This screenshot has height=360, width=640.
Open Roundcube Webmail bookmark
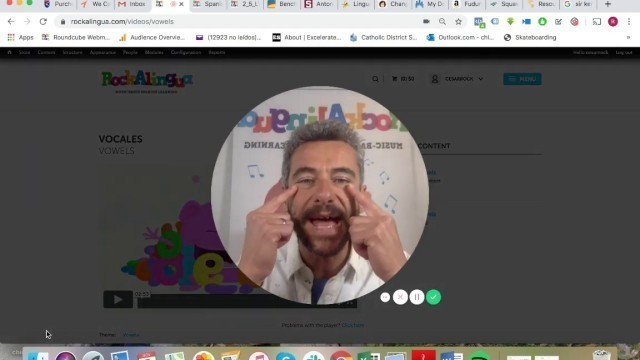pos(76,38)
